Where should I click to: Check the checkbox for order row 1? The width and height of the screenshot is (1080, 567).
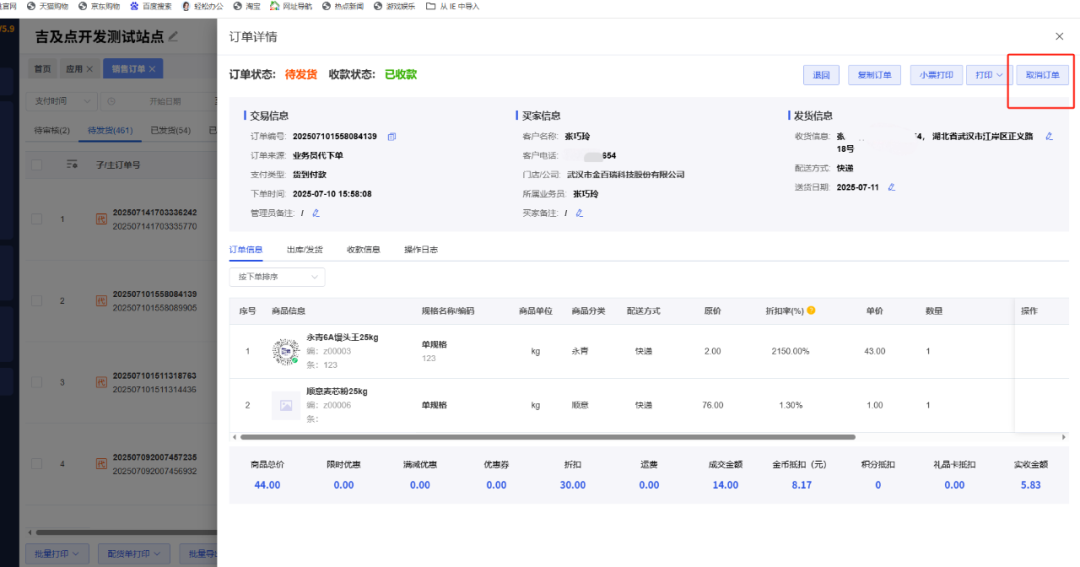(x=37, y=219)
